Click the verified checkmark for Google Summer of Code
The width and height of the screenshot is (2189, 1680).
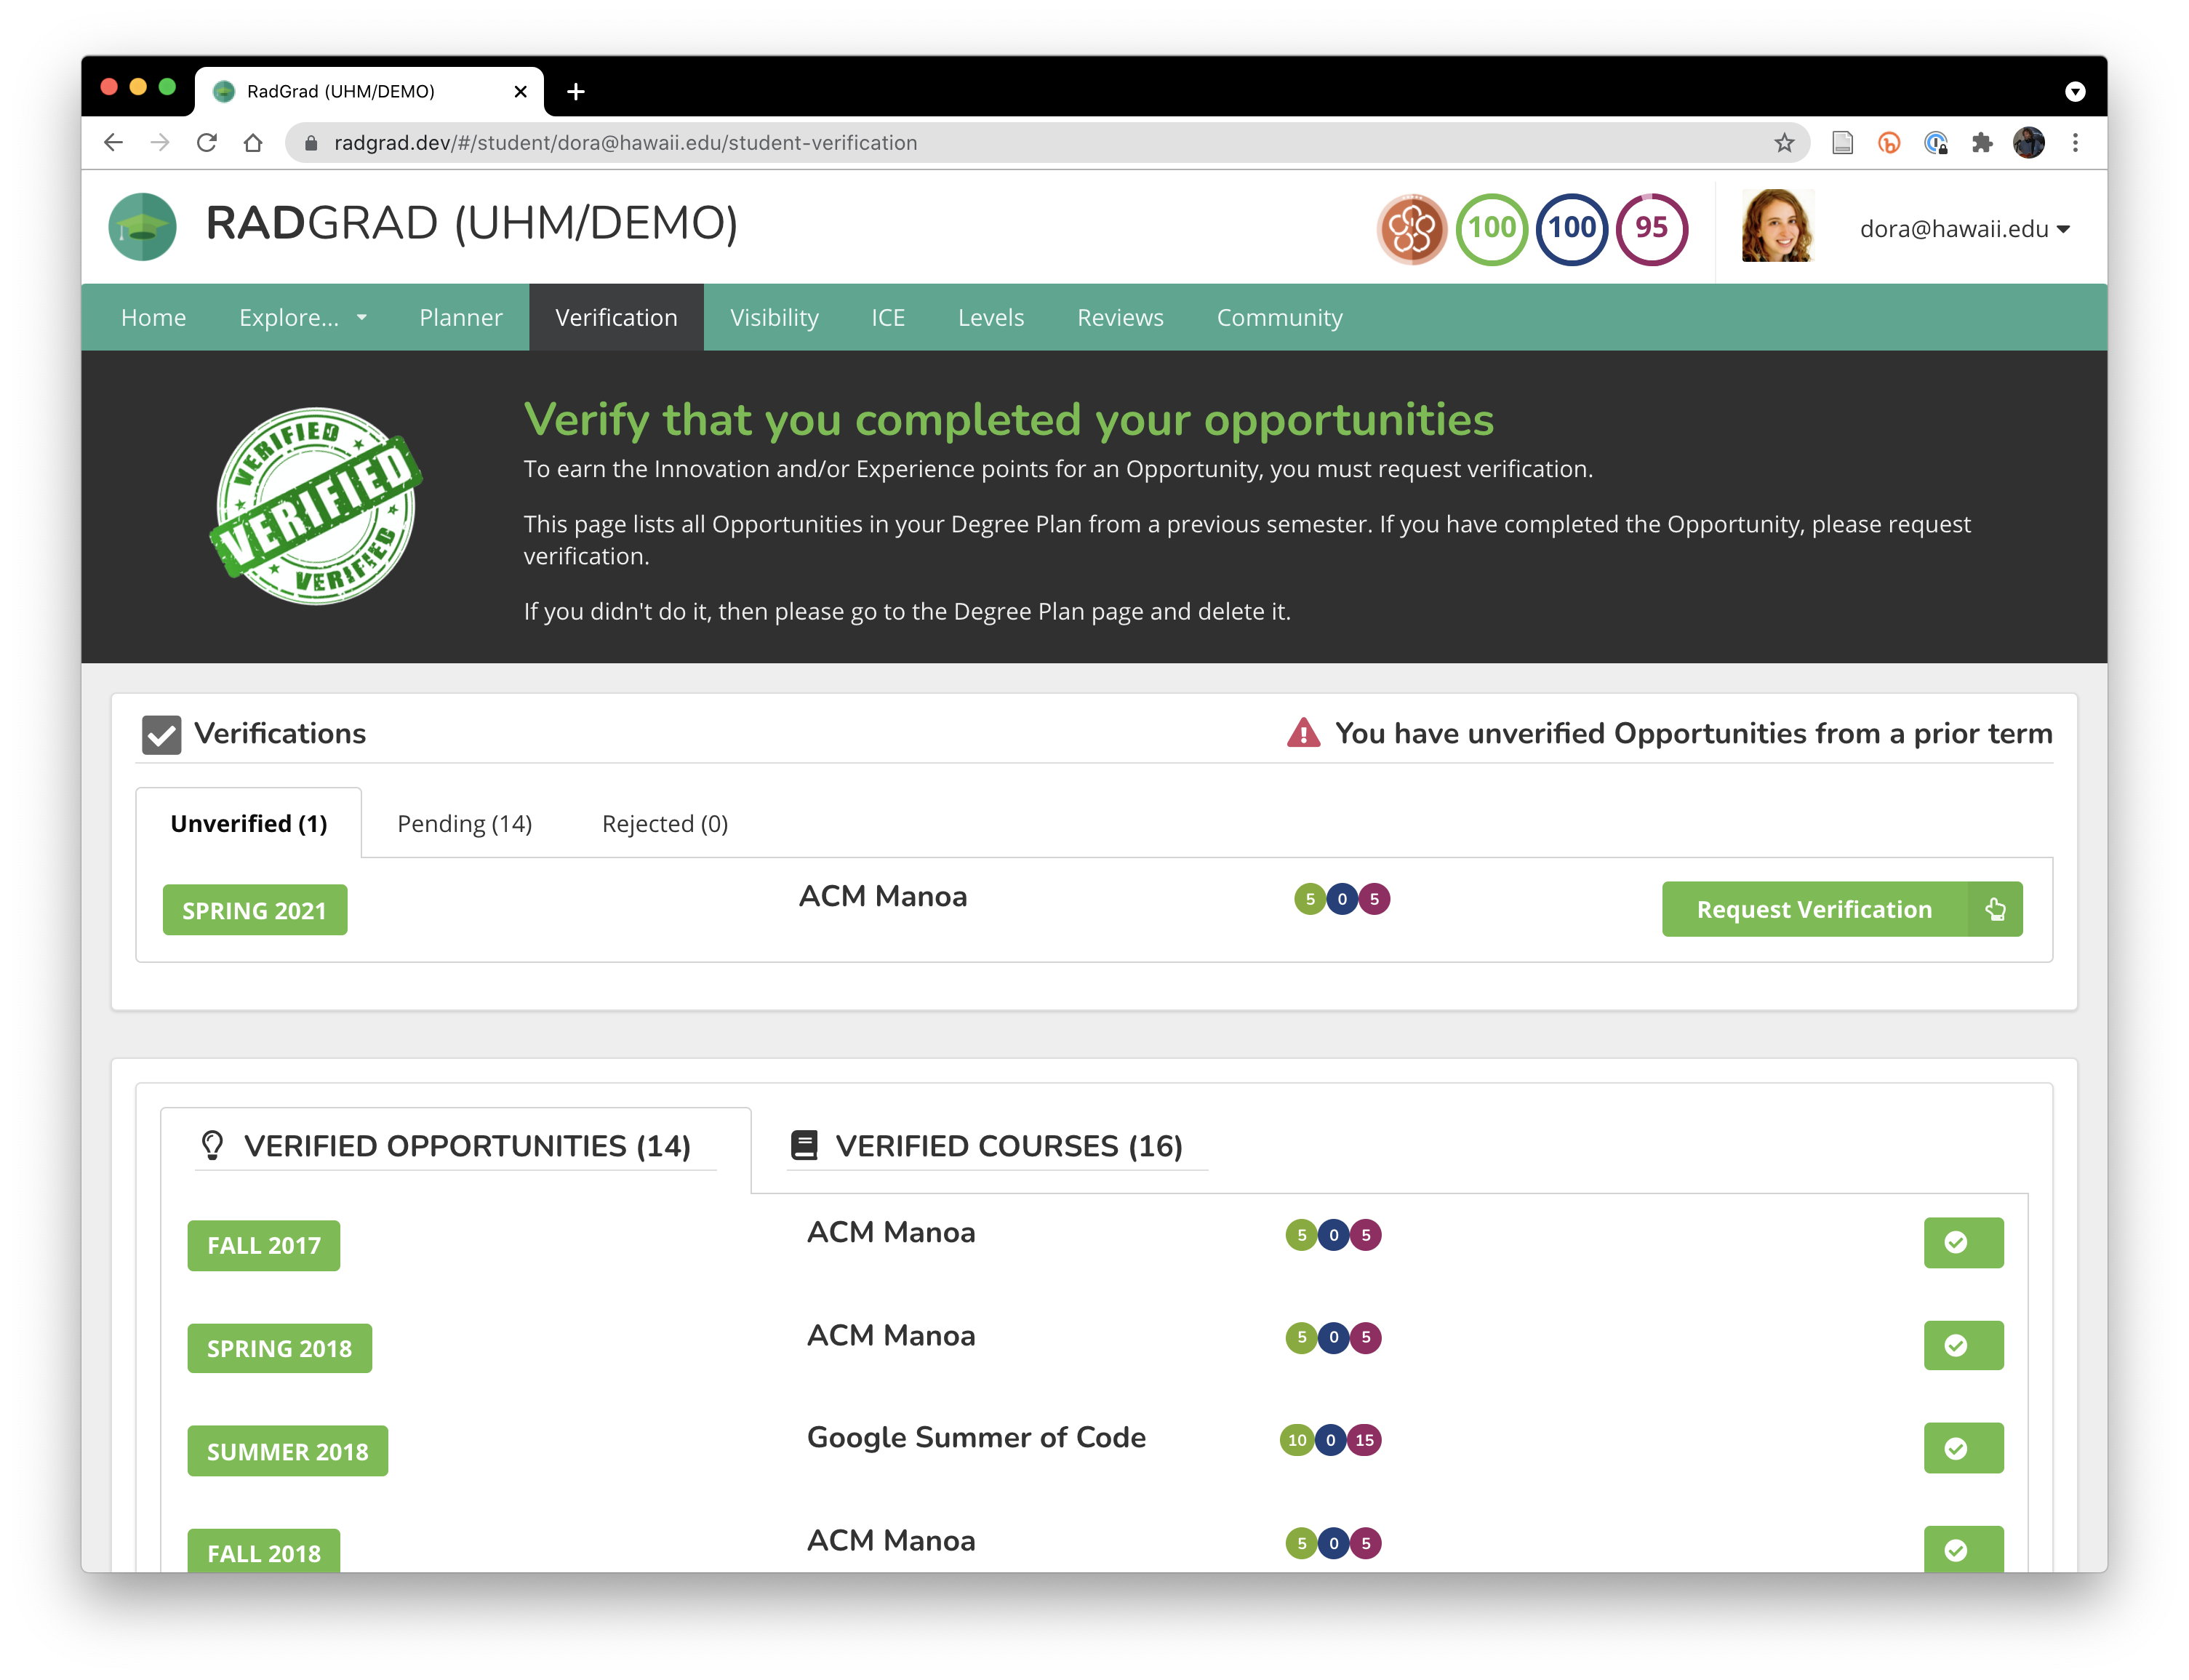coord(1963,1448)
